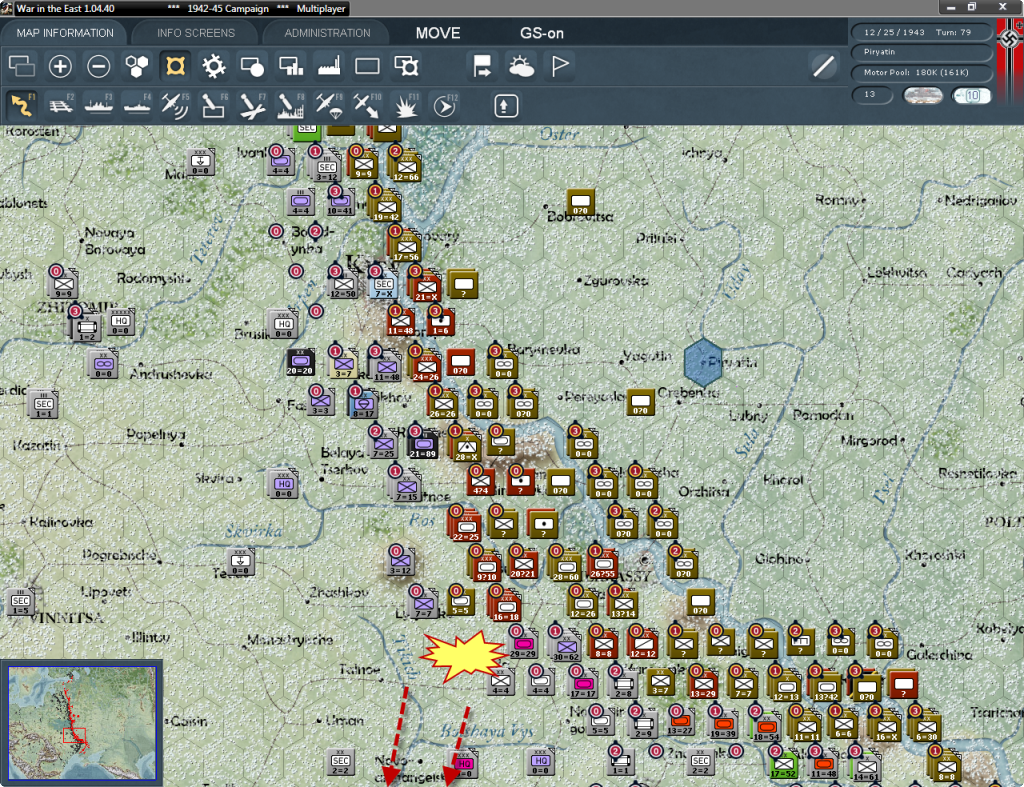Click the MOVE mode label

438,33
